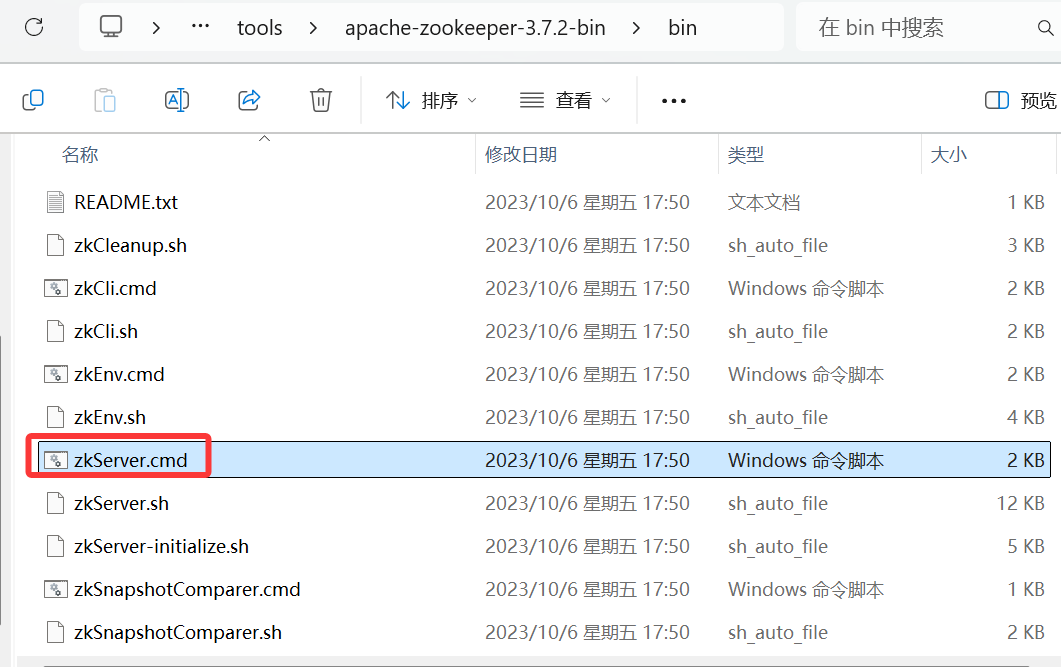Screen dimensions: 1061x667
Task: Sort by 名称 column header
Action: (x=80, y=155)
